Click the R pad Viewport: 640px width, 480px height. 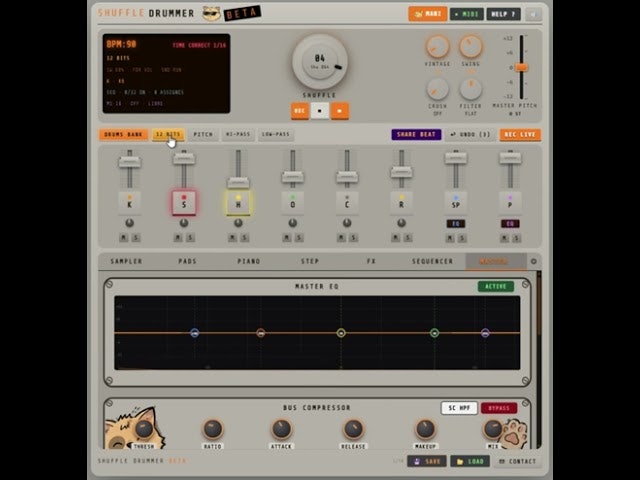[401, 202]
